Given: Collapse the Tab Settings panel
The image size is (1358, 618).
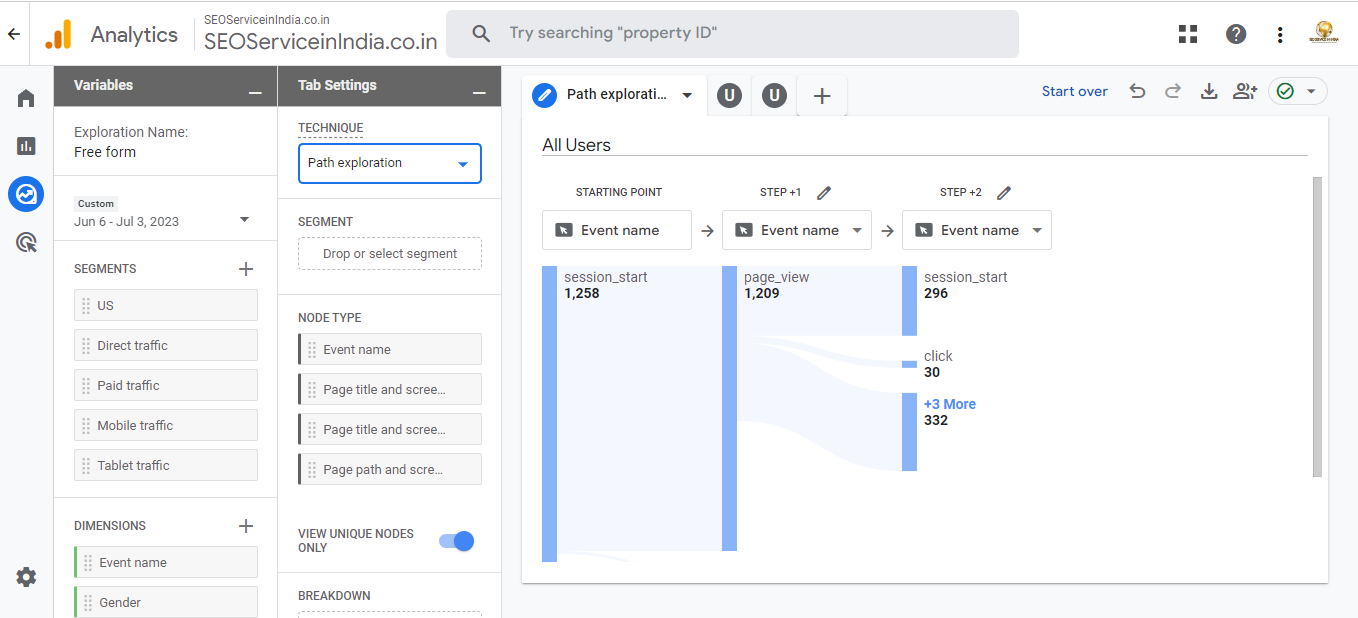Looking at the screenshot, I should click(479, 92).
